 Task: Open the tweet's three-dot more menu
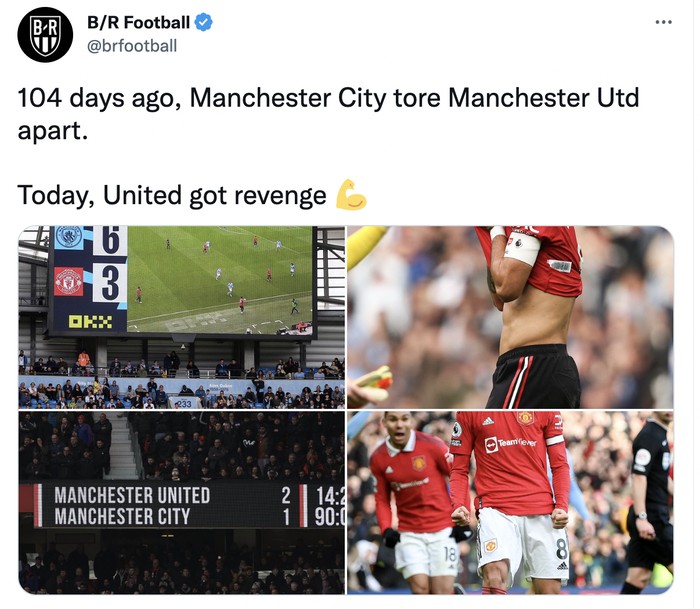[663, 22]
